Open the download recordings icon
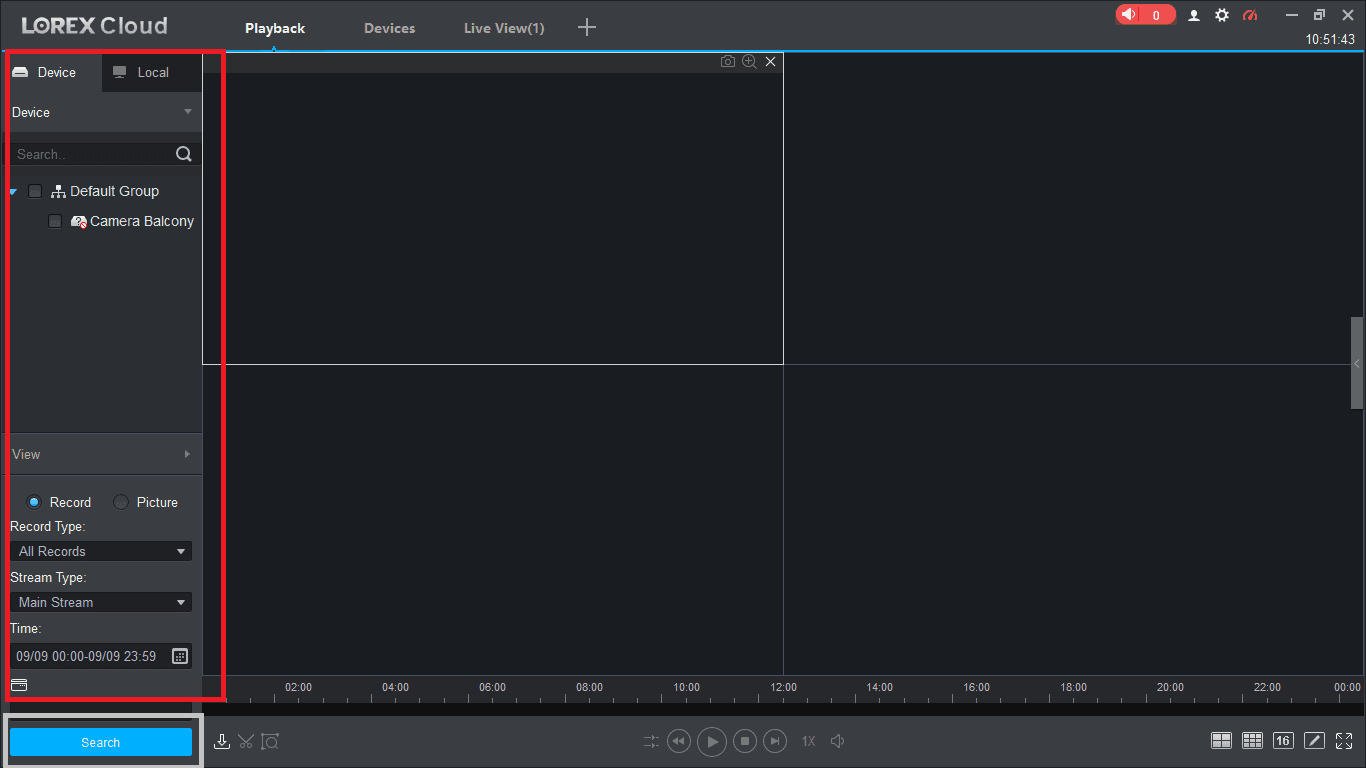The image size is (1366, 768). (x=222, y=741)
